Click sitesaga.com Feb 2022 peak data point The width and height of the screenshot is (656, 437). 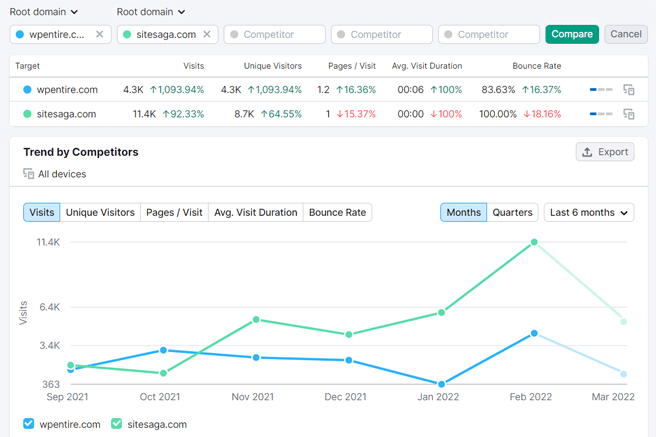pos(534,242)
